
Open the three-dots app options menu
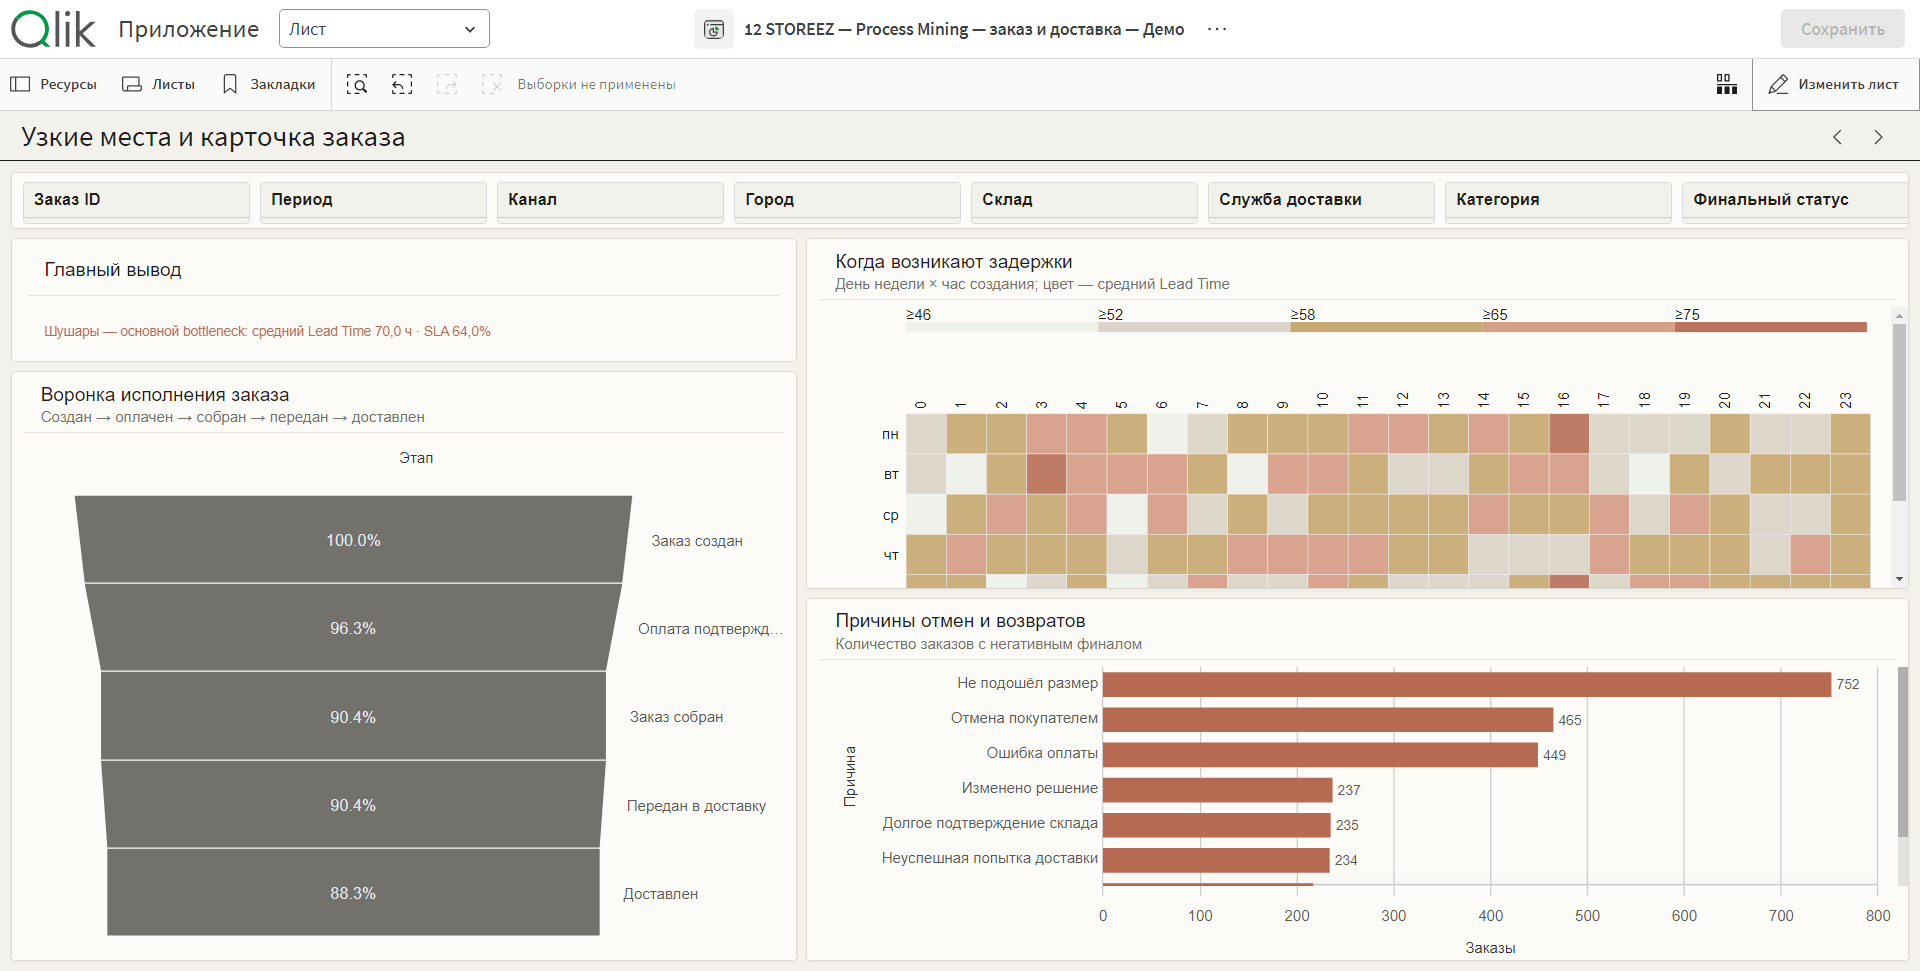(x=1217, y=29)
